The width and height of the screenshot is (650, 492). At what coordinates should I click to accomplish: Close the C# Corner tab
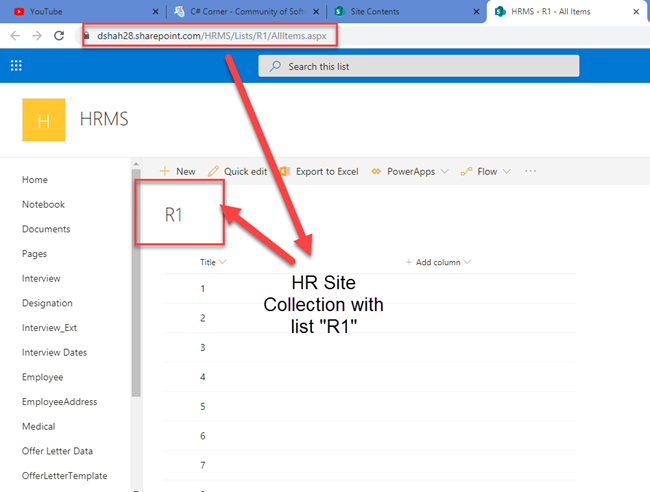pos(316,12)
